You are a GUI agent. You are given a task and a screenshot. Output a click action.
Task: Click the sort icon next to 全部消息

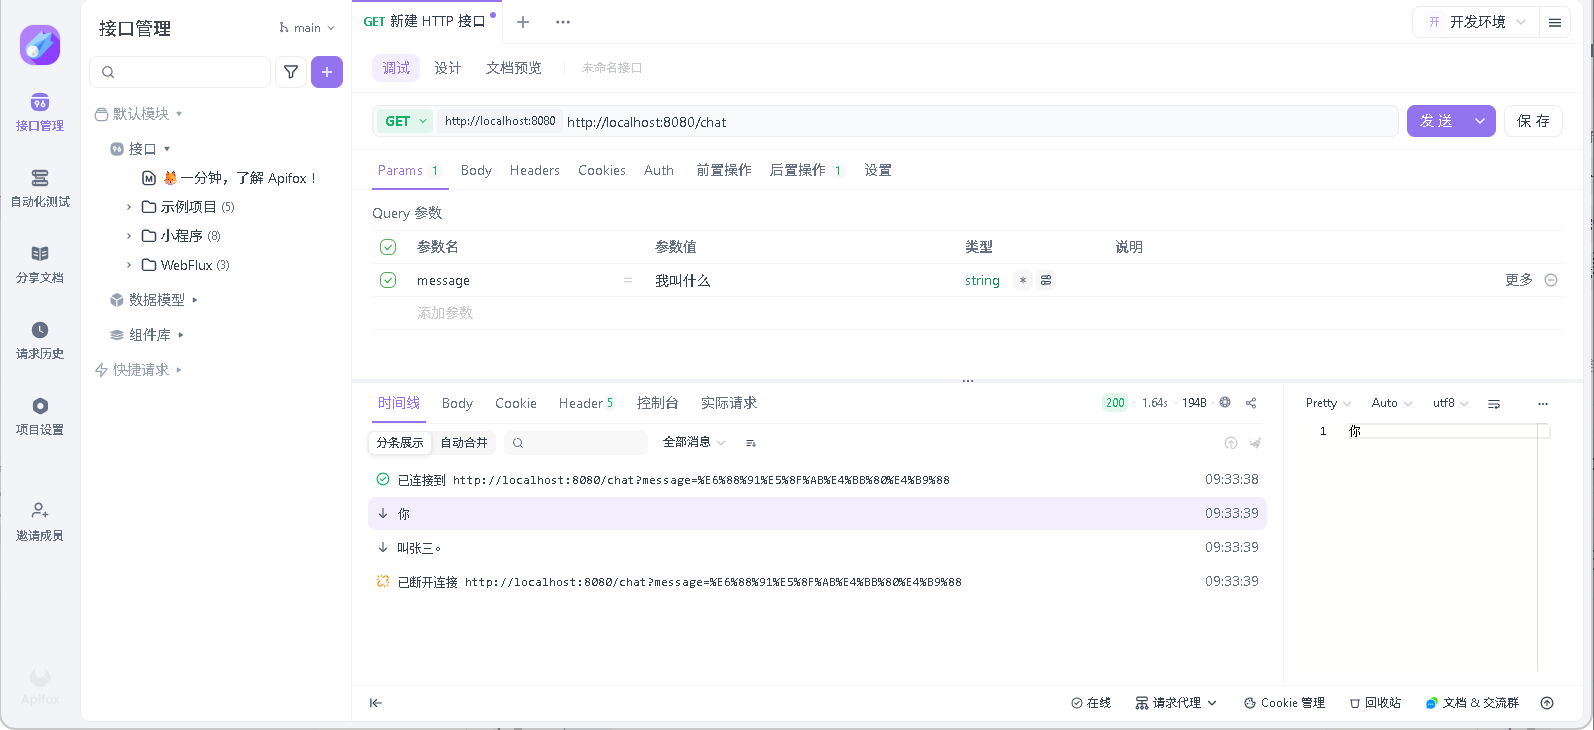click(x=751, y=443)
